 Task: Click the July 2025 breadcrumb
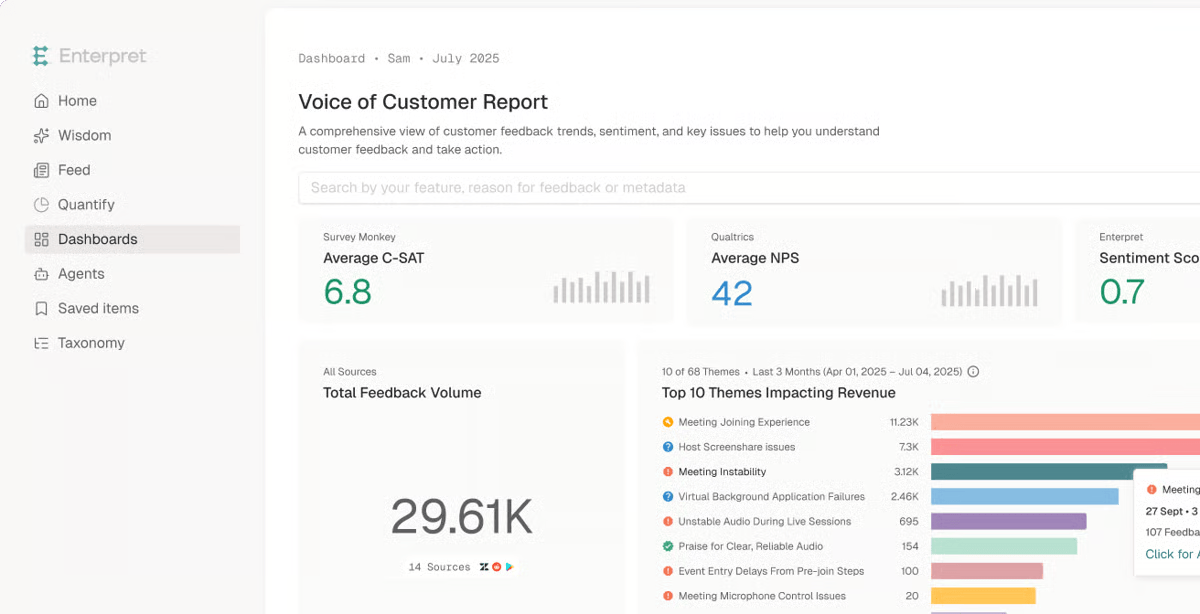coord(466,58)
